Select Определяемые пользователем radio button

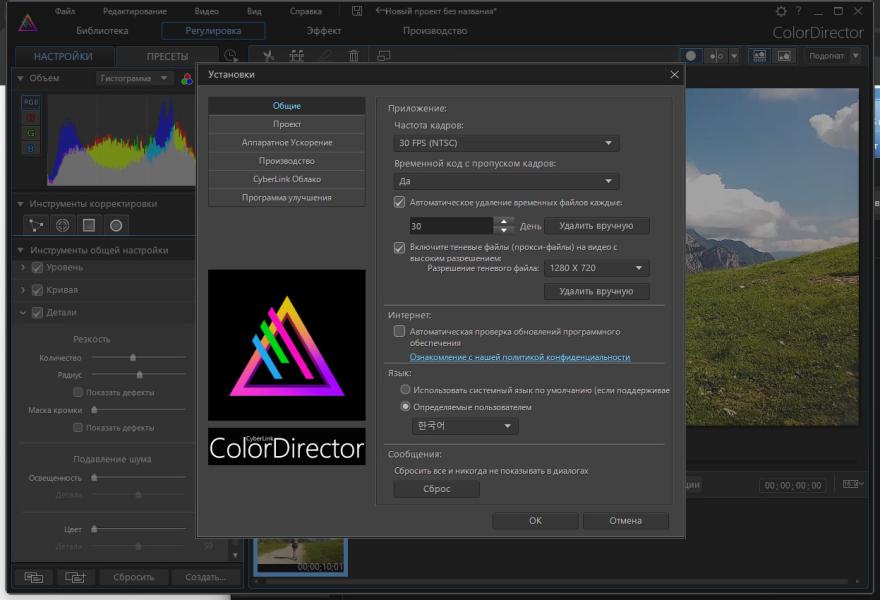[x=405, y=406]
